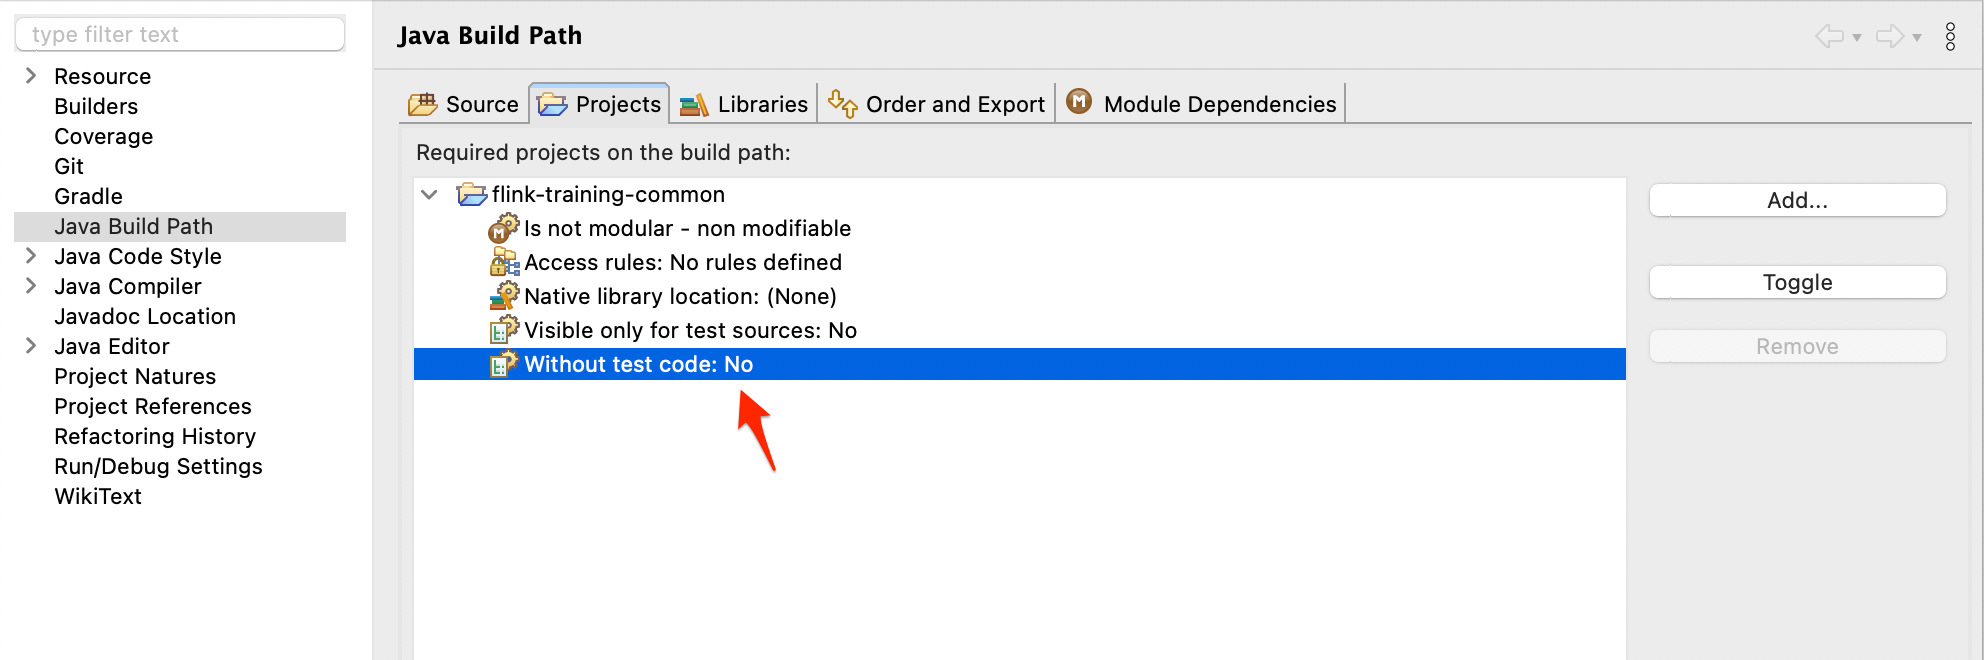Open the Java Compiler page
Image resolution: width=1984 pixels, height=660 pixels.
[x=128, y=286]
